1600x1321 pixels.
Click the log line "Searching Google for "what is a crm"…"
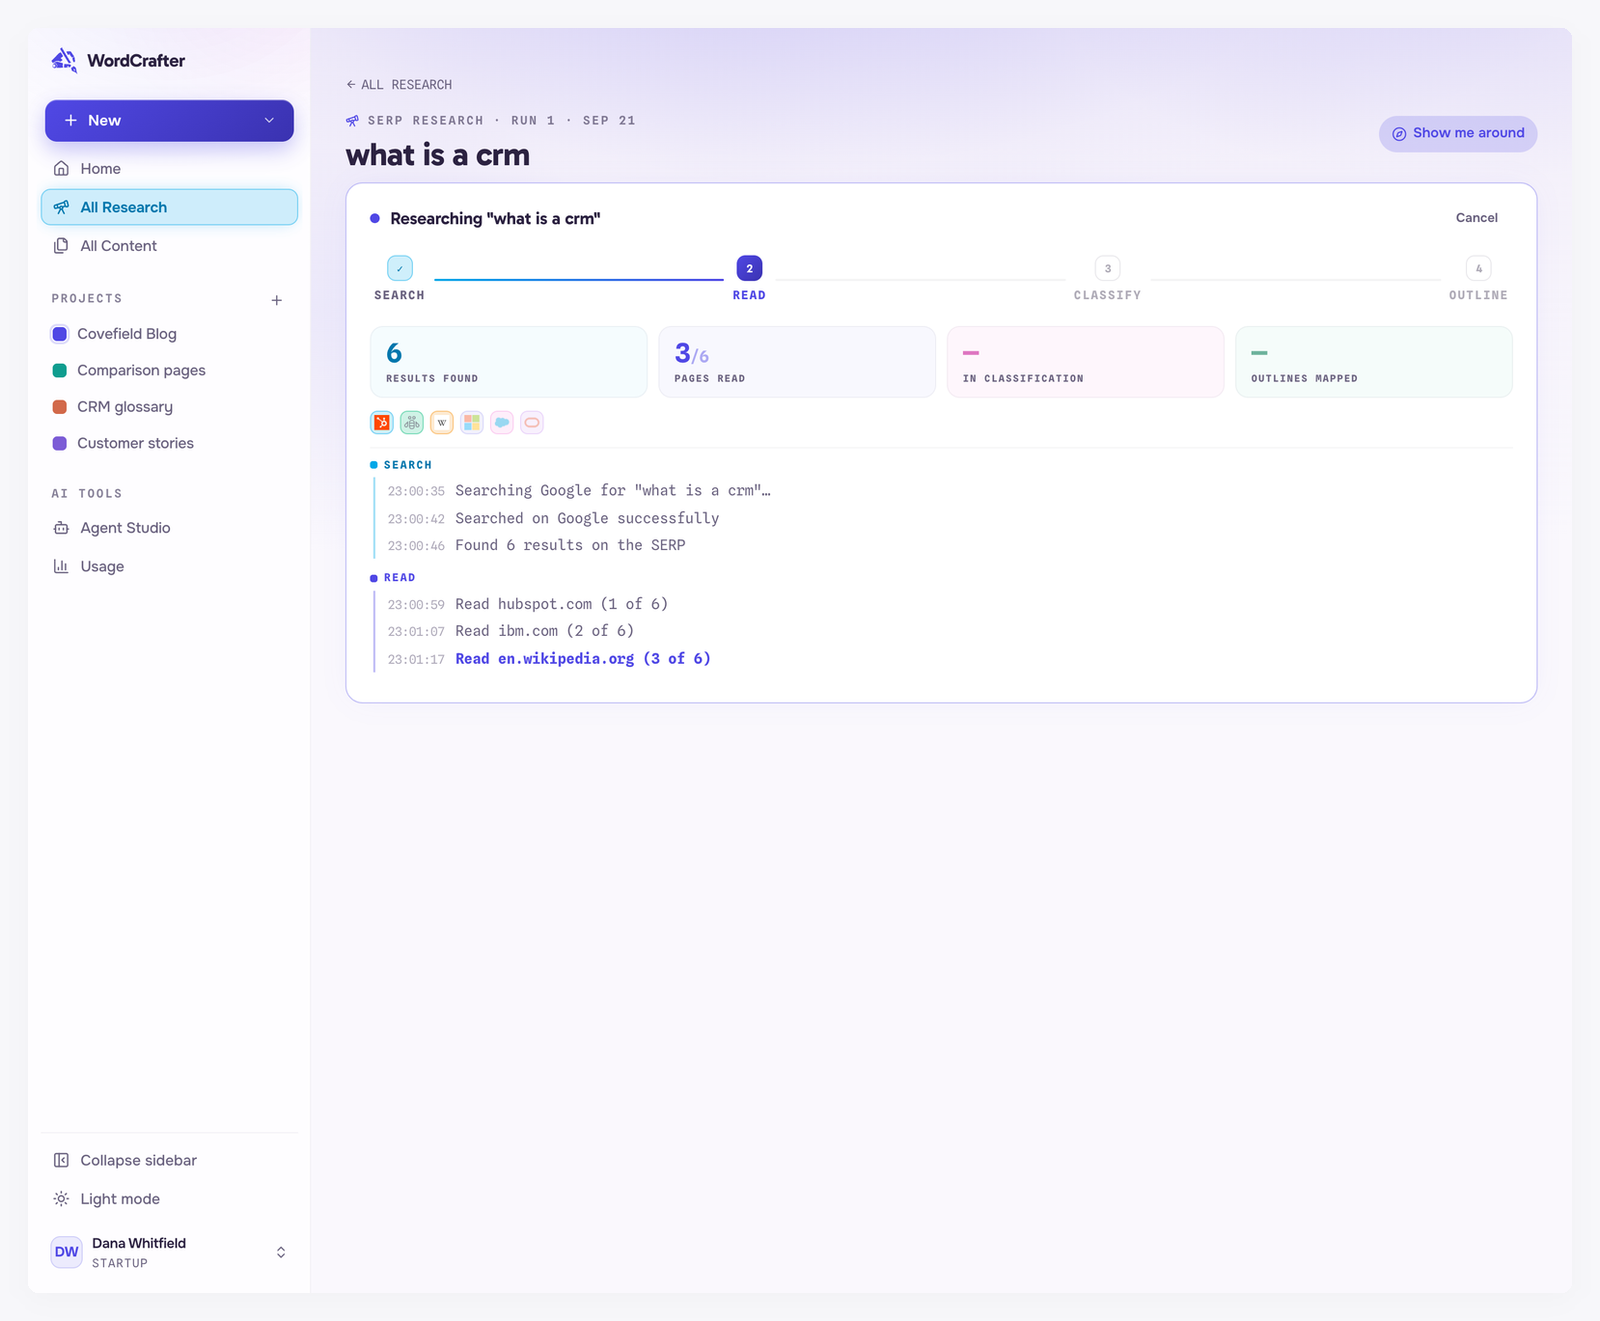pos(613,491)
